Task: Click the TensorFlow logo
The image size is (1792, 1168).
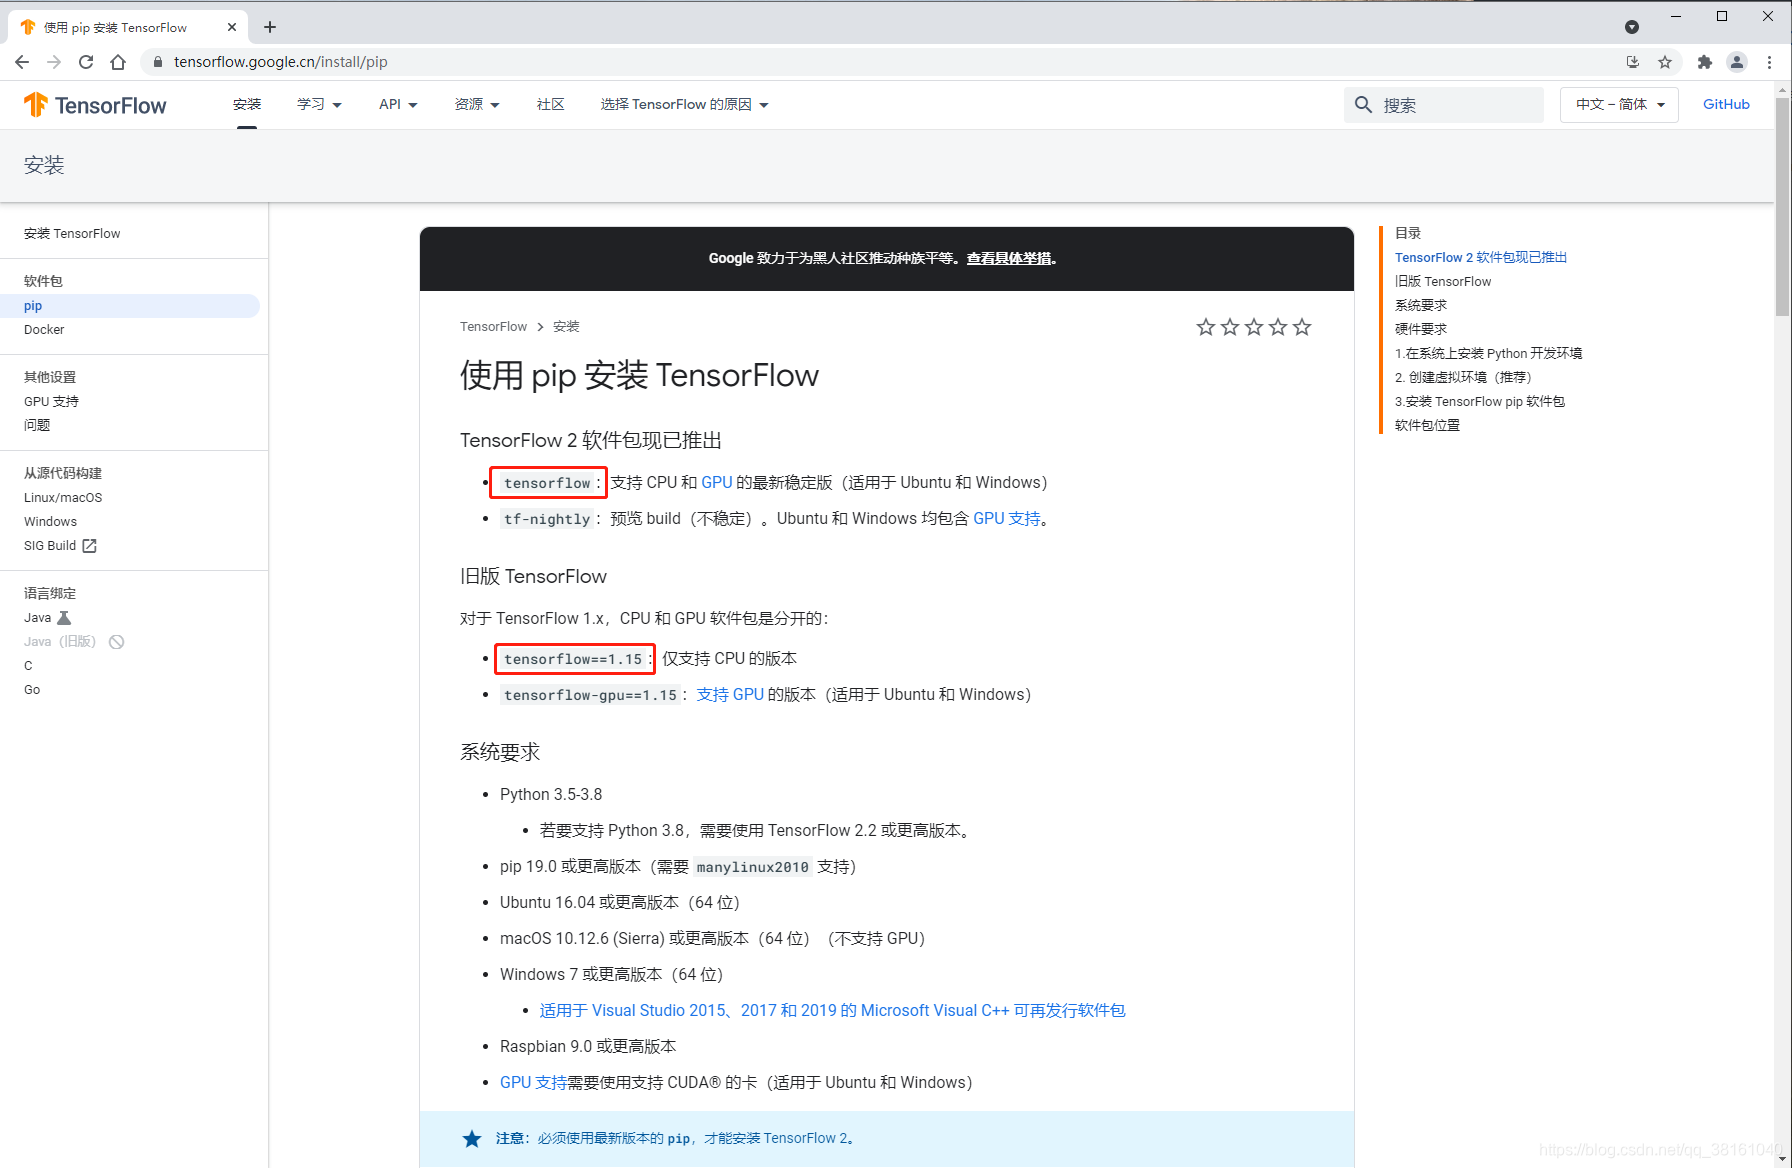Action: pos(95,105)
